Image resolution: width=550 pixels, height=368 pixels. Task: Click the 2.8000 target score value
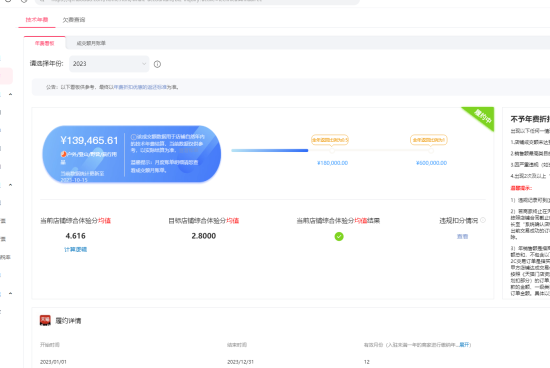click(x=204, y=236)
